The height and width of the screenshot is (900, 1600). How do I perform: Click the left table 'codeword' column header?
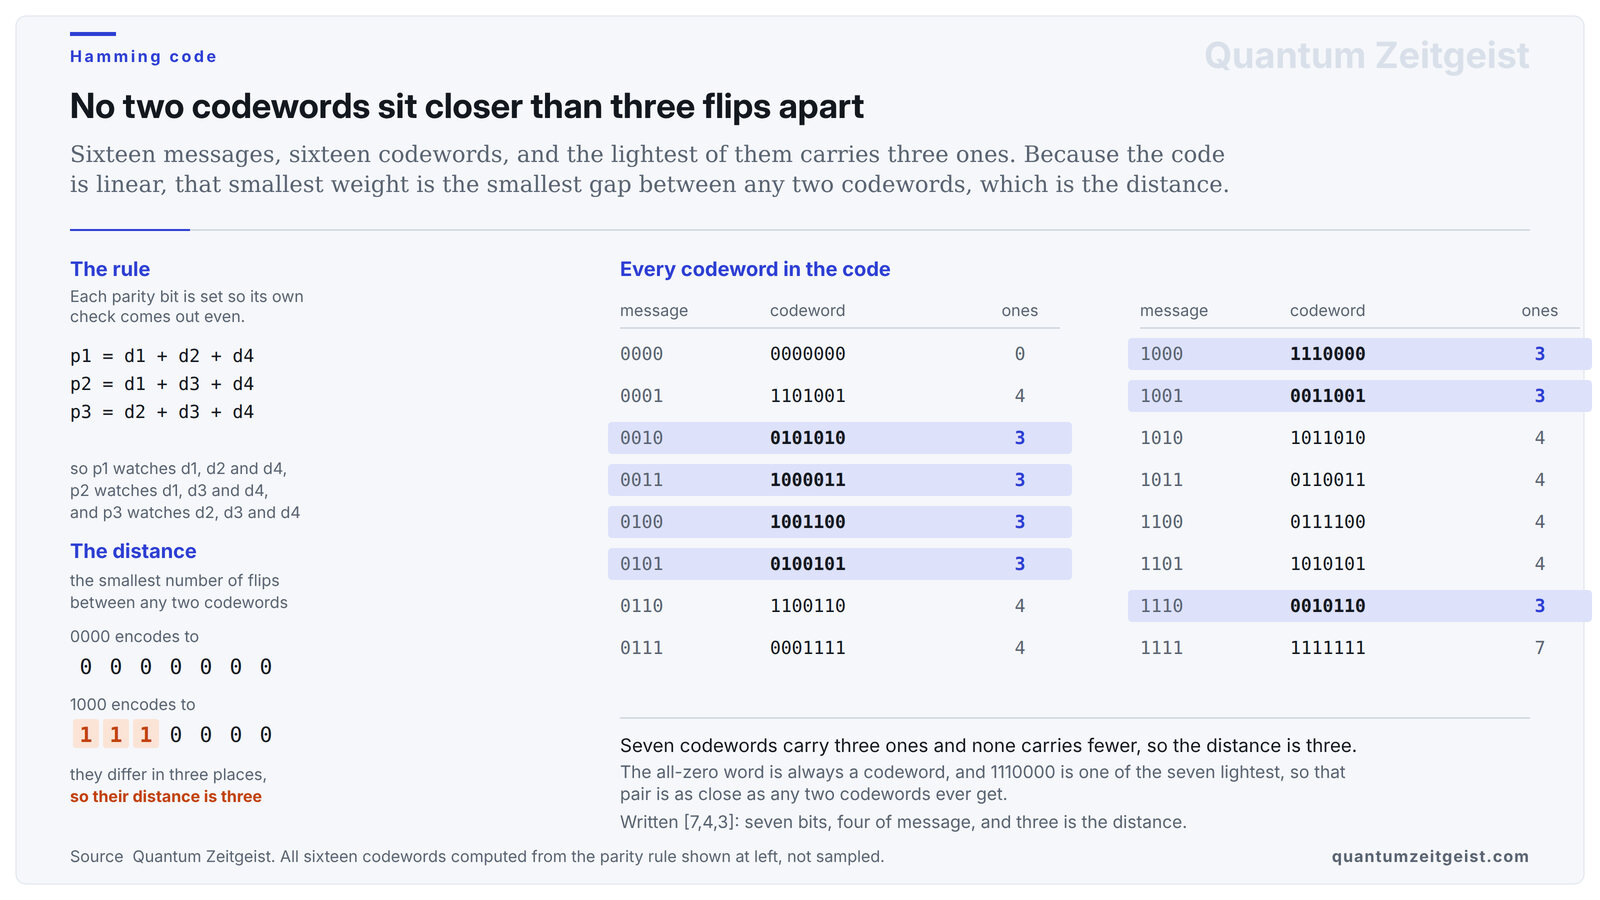pos(807,311)
